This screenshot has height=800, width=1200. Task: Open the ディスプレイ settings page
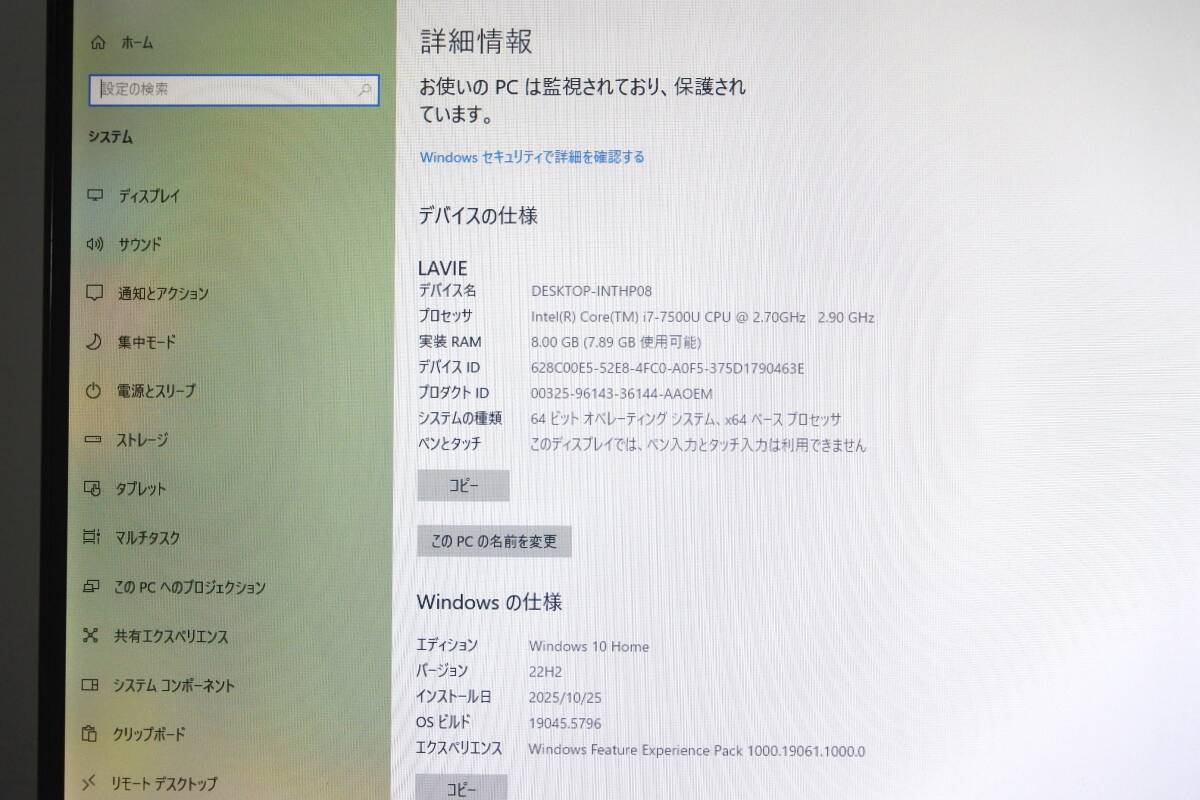(x=148, y=196)
